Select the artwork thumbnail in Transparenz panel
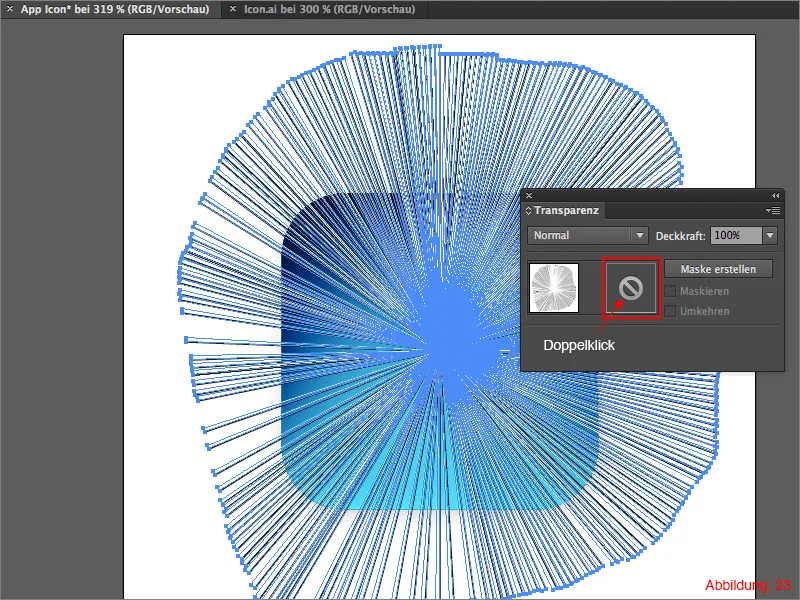Viewport: 800px width, 600px height. pos(554,288)
